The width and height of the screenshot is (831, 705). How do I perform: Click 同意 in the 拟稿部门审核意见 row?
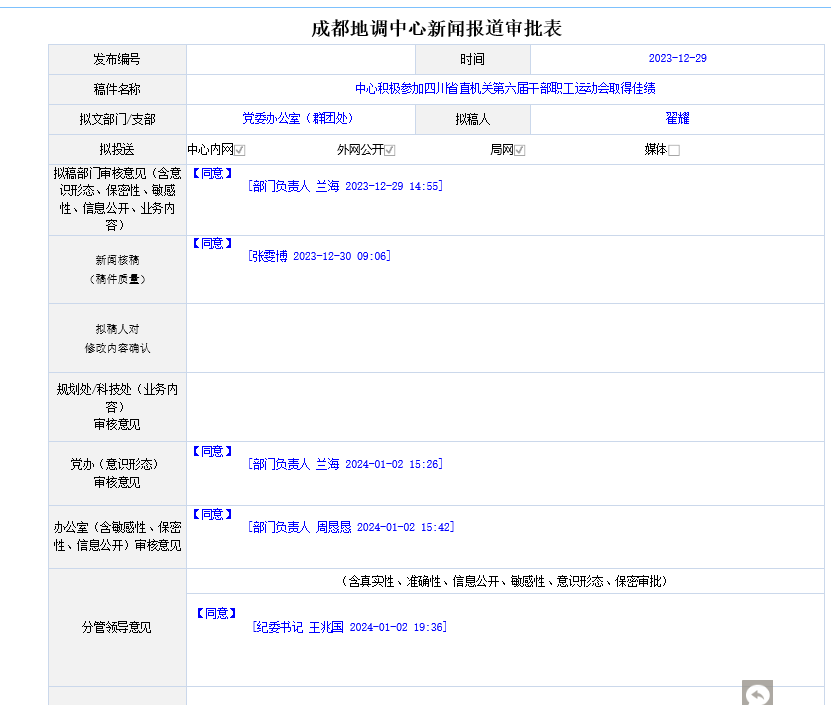click(212, 173)
